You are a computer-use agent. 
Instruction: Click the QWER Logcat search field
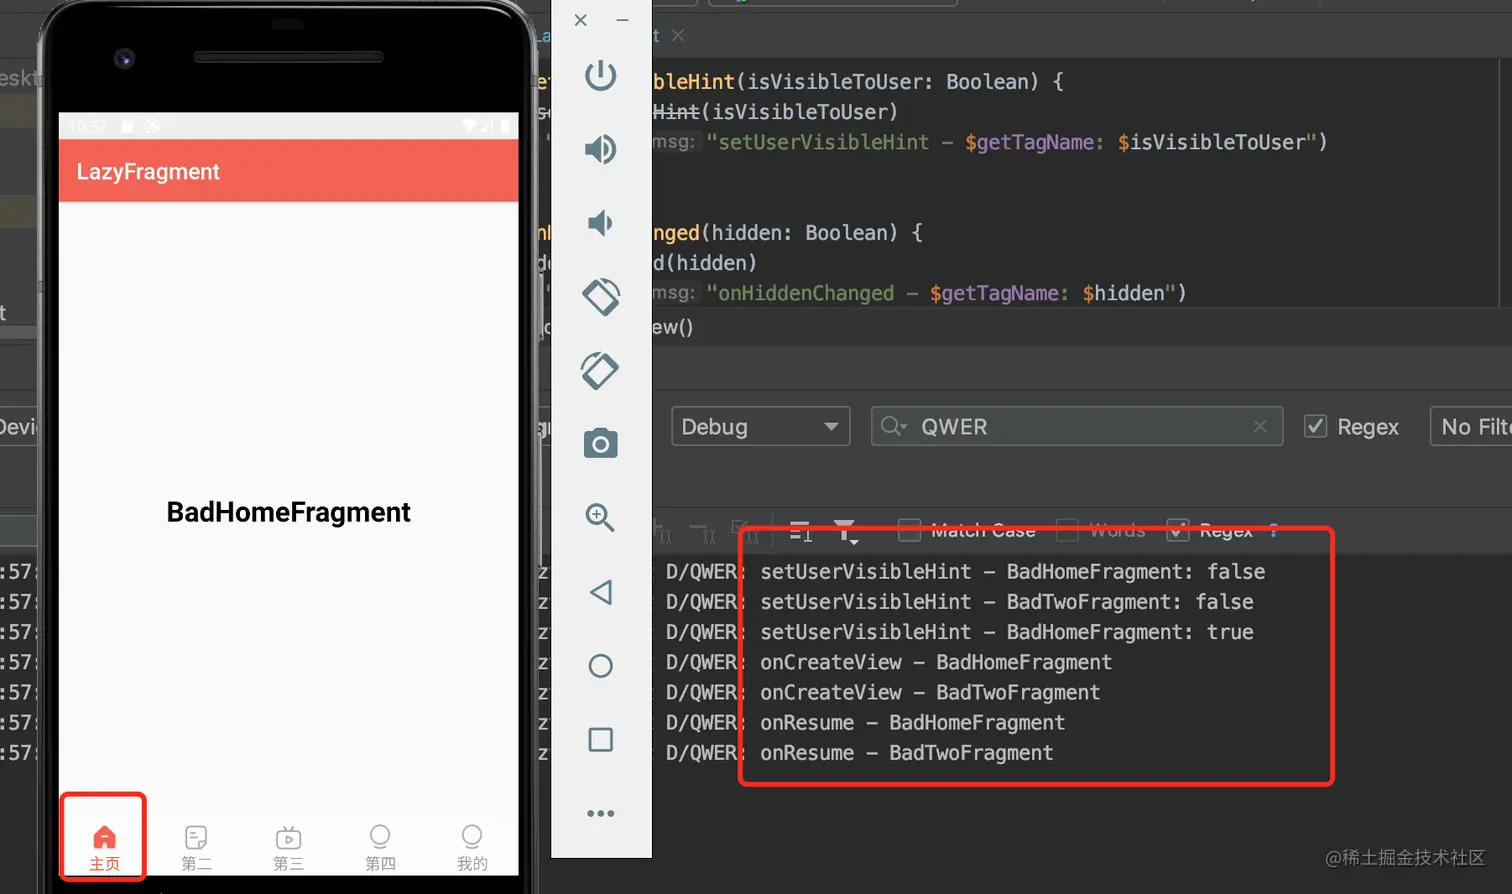click(1077, 426)
